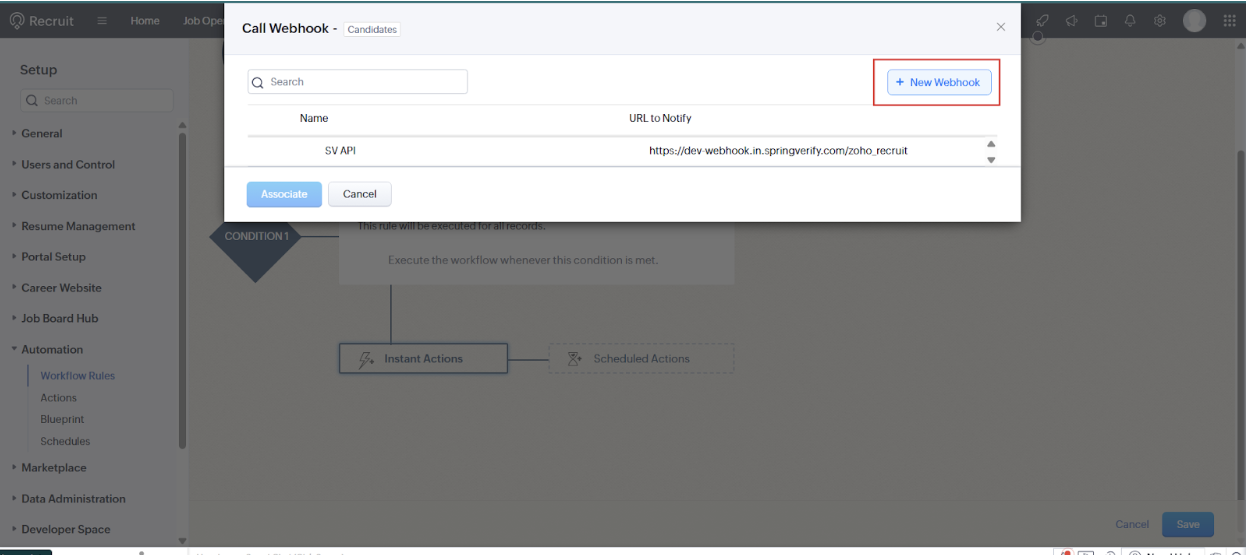Select the SV API webhook row
The image size is (1246, 555).
340,151
